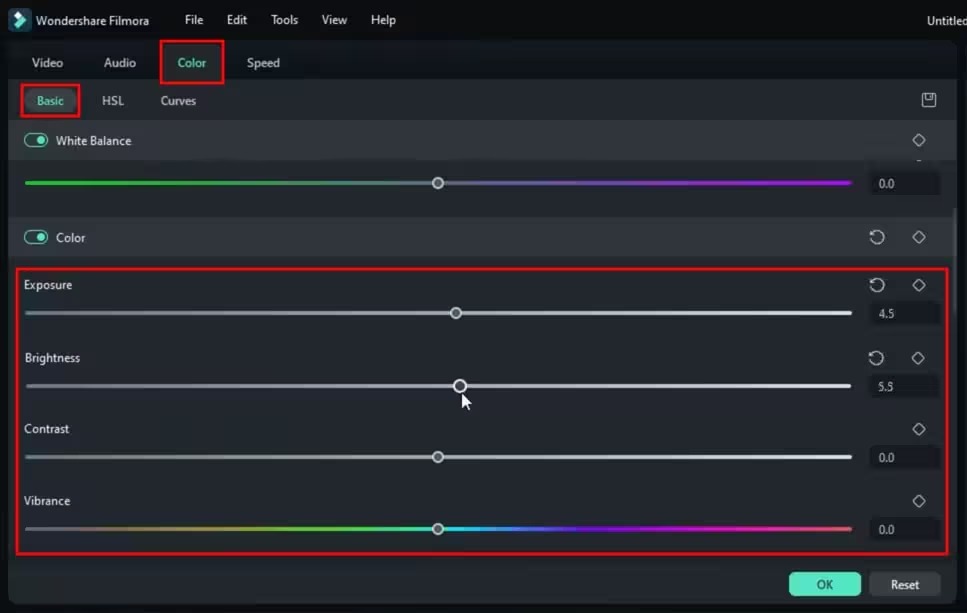Click the Exposure value field 4.5
Viewport: 967px width, 613px height.
pyautogui.click(x=905, y=314)
